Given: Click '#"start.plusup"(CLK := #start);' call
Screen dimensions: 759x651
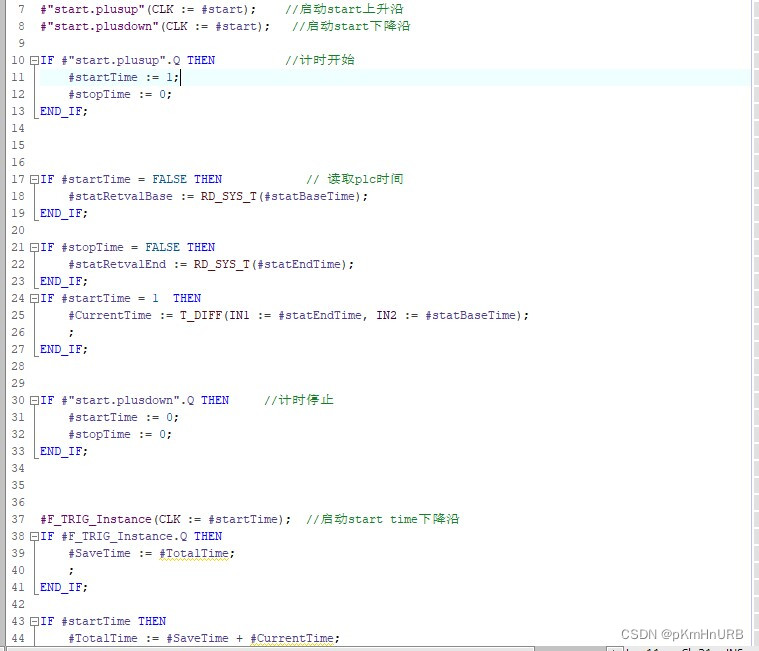Looking at the screenshot, I should pyautogui.click(x=148, y=9).
